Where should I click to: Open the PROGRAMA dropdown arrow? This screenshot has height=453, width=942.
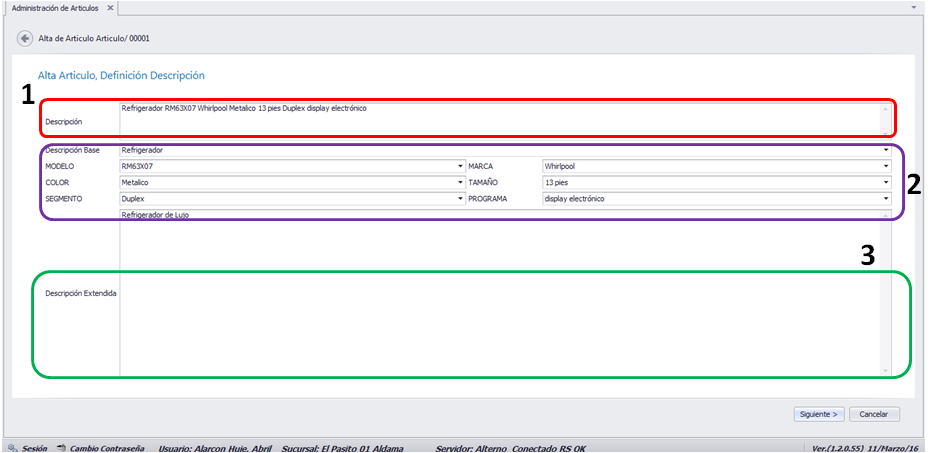(x=886, y=199)
